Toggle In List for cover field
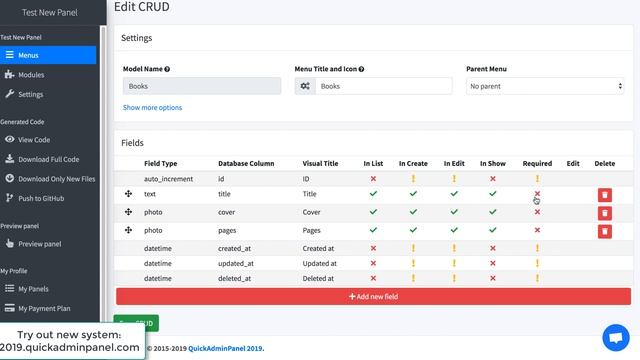 pos(373,212)
